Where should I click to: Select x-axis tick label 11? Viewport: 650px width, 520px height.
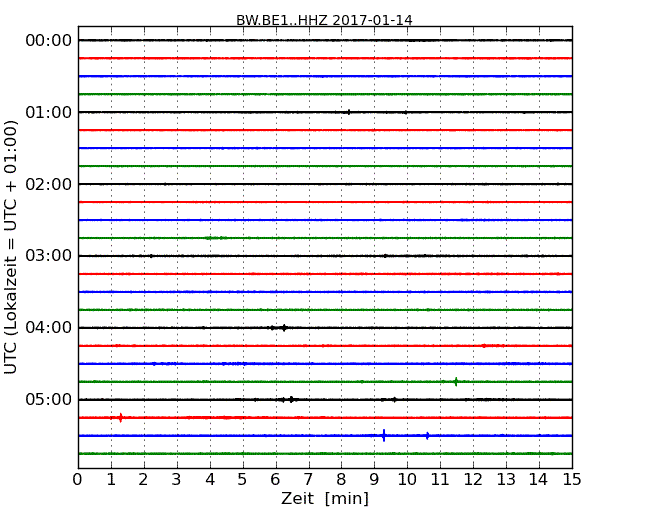440,480
